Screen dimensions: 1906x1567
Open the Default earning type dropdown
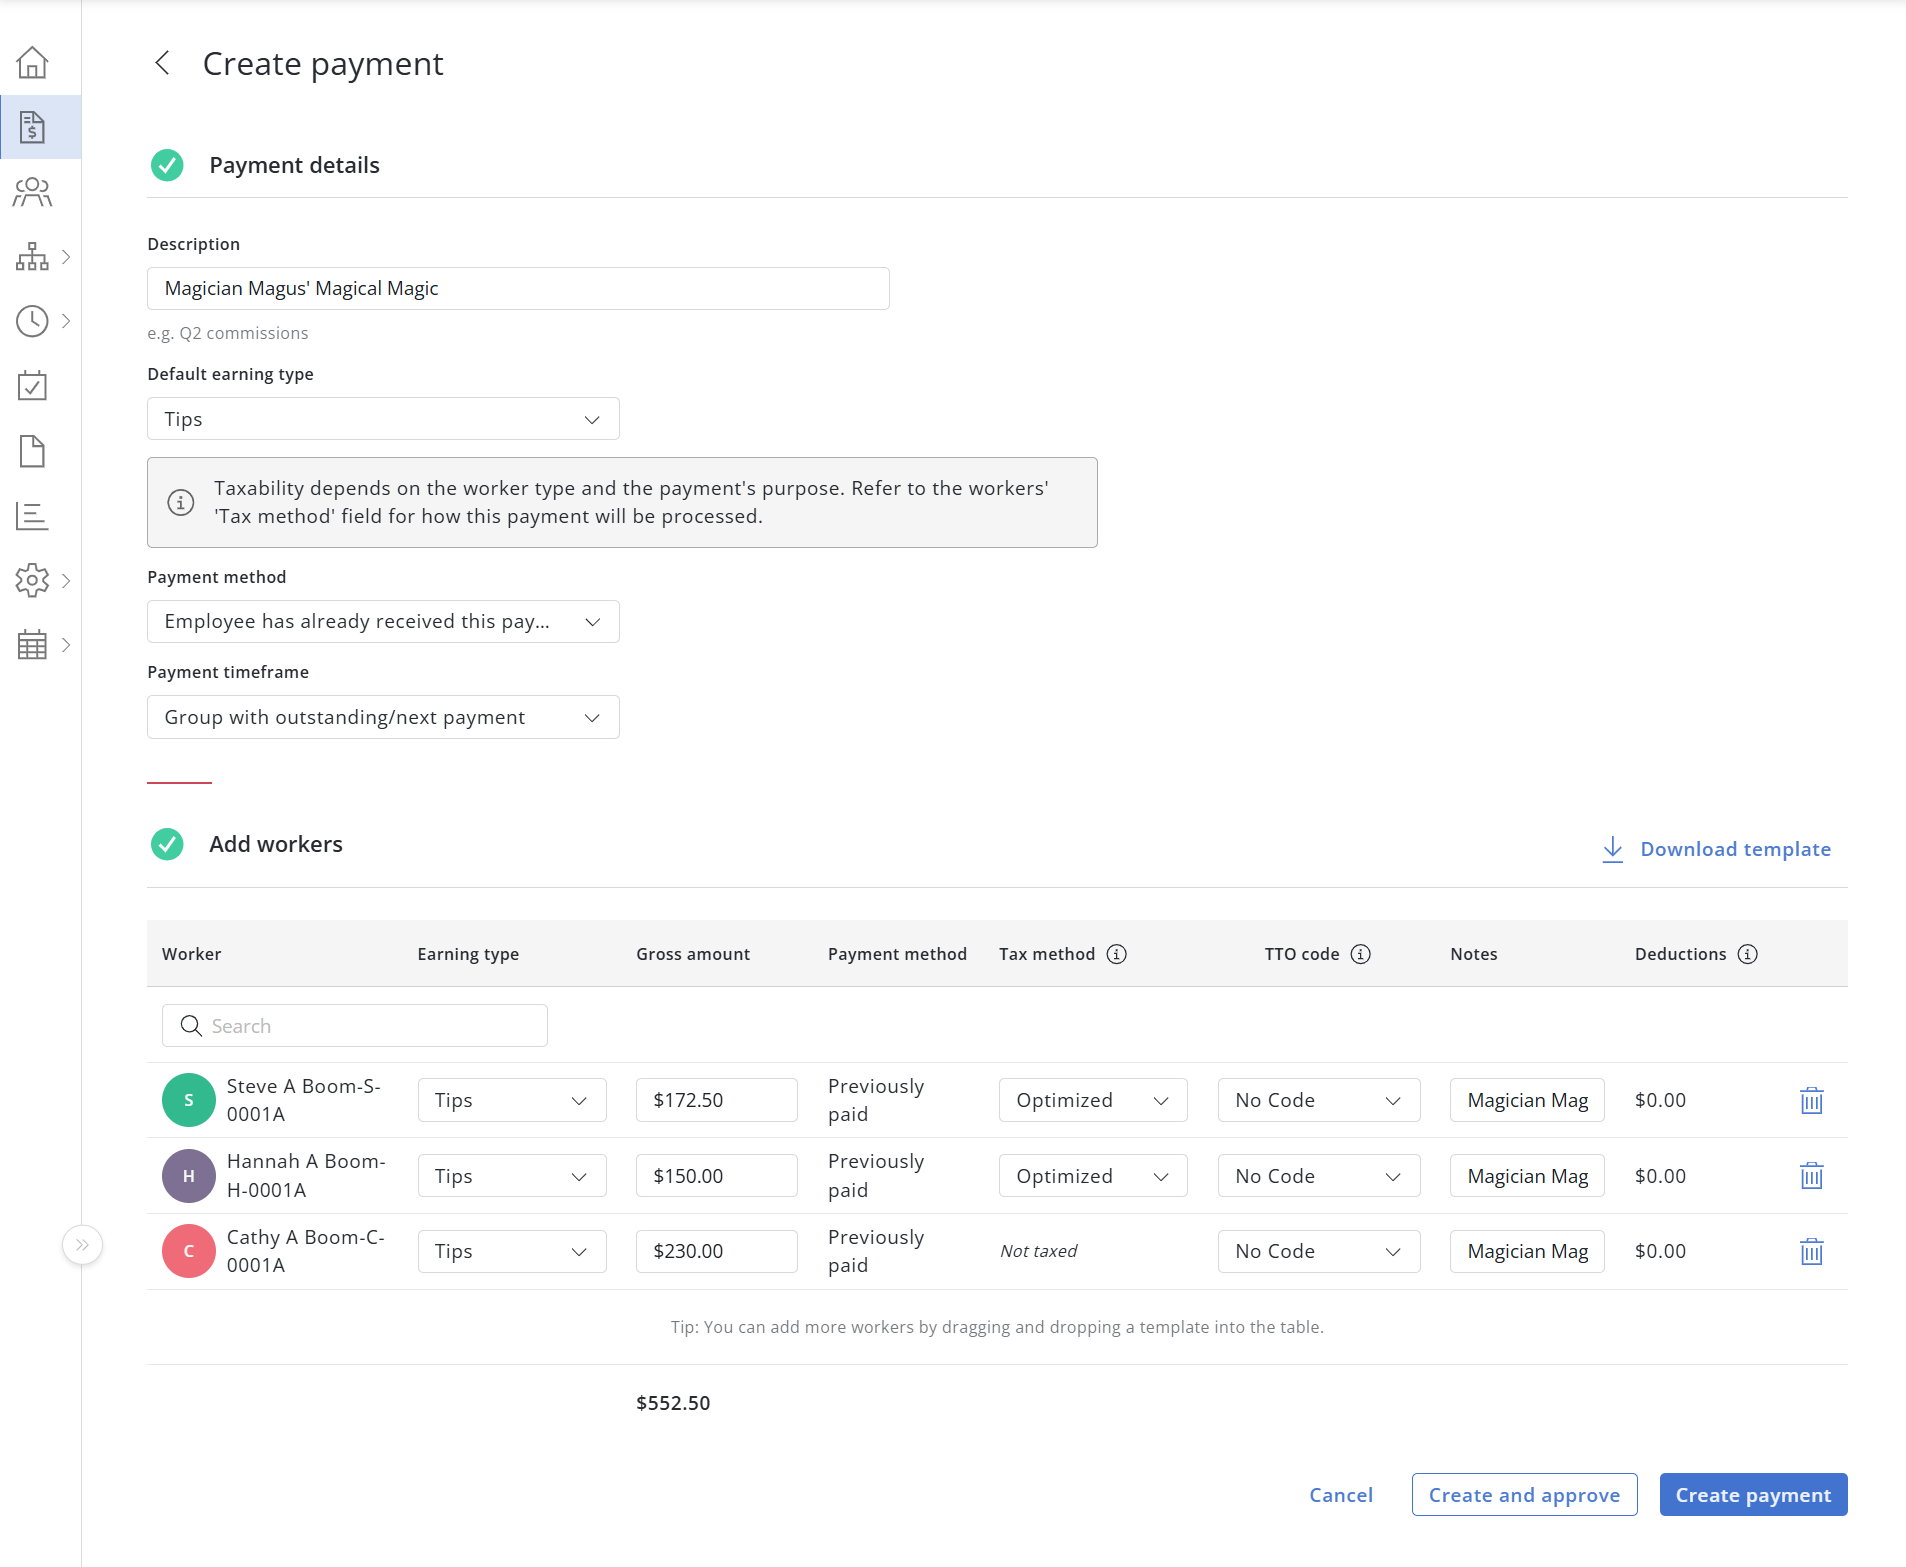[x=383, y=419]
